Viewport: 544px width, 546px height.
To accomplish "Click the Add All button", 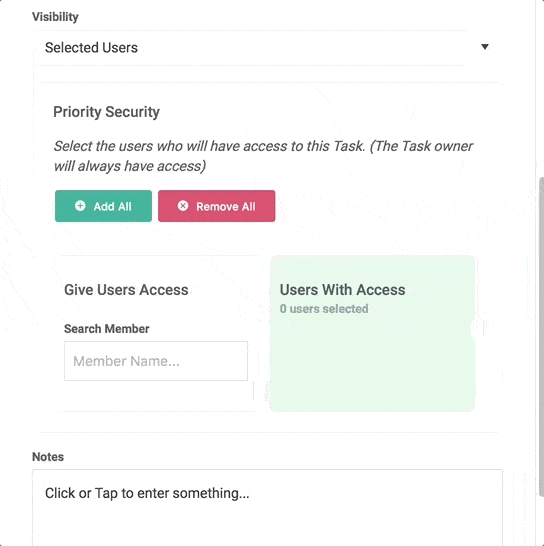I will tap(103, 206).
